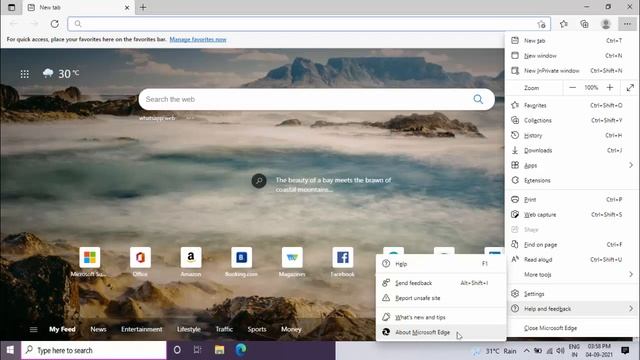Click Manage favorites now link
Viewport: 640px width, 360px height.
(x=198, y=40)
